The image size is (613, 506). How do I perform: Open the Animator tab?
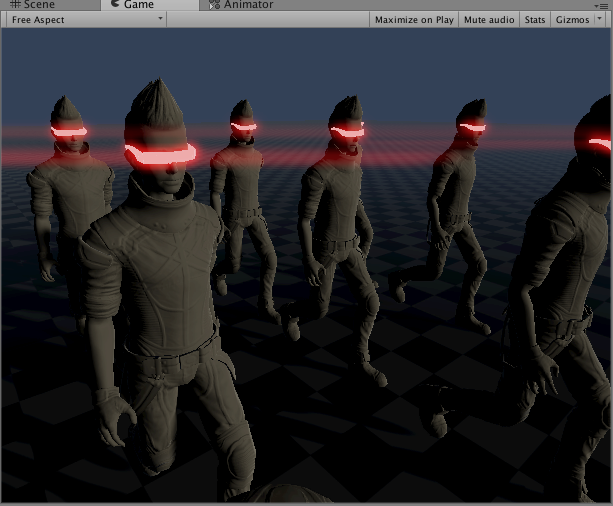coord(241,5)
